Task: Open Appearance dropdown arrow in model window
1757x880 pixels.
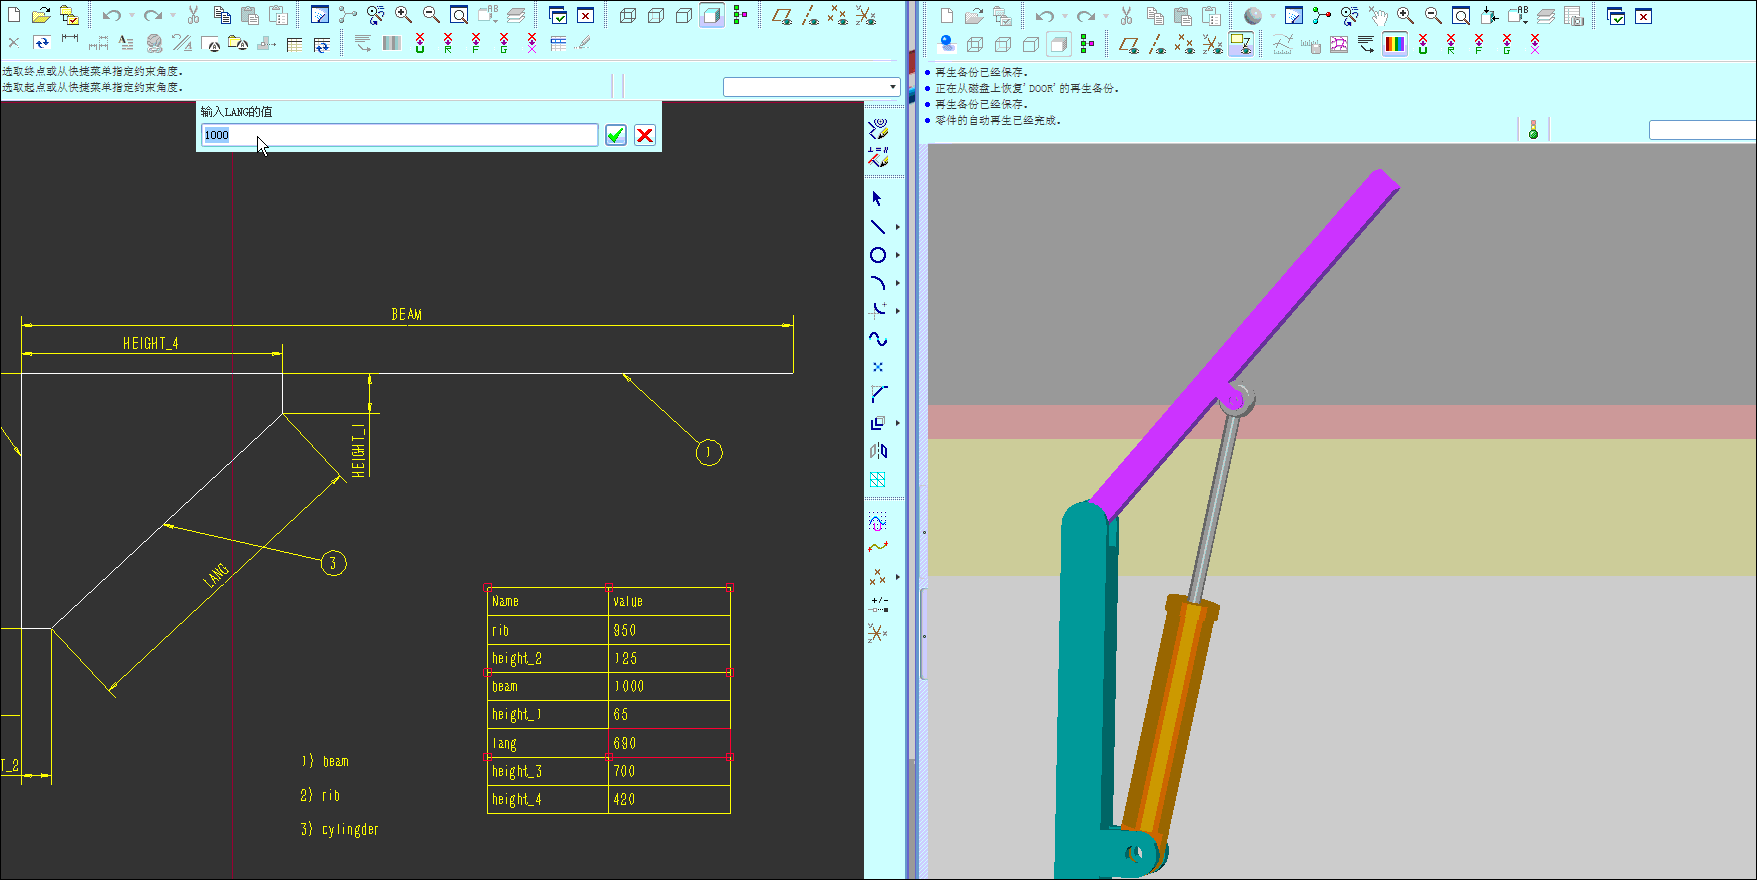Action: tap(1273, 15)
